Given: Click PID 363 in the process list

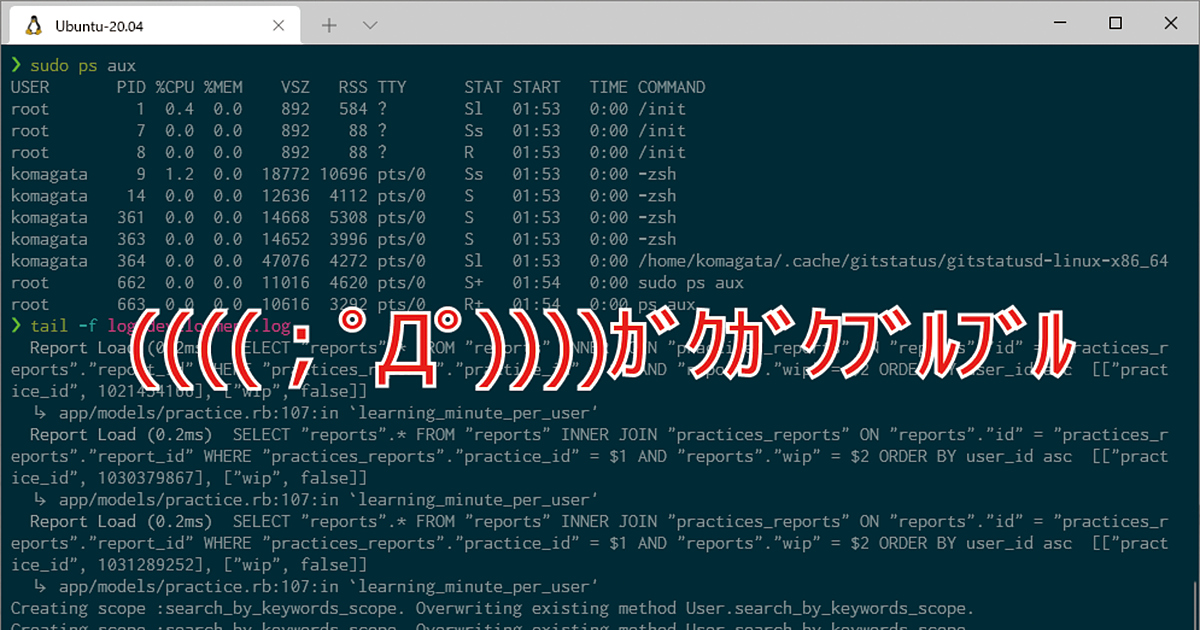Looking at the screenshot, I should pyautogui.click(x=132, y=239).
